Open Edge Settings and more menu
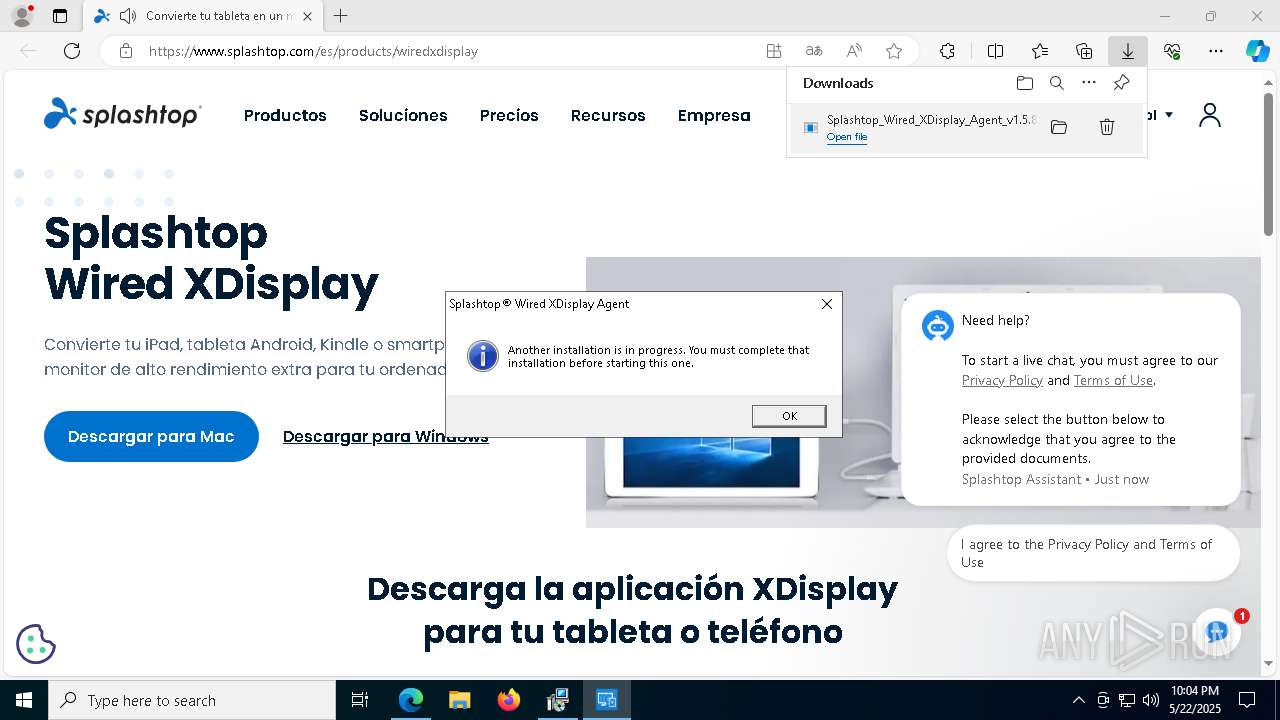 (1216, 51)
